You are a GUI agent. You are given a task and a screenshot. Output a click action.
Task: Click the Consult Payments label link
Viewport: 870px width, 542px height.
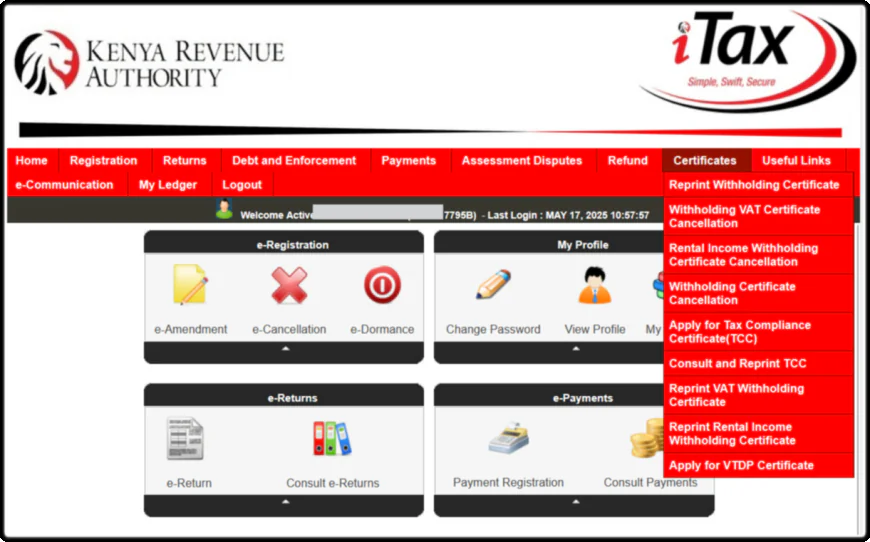(x=650, y=483)
